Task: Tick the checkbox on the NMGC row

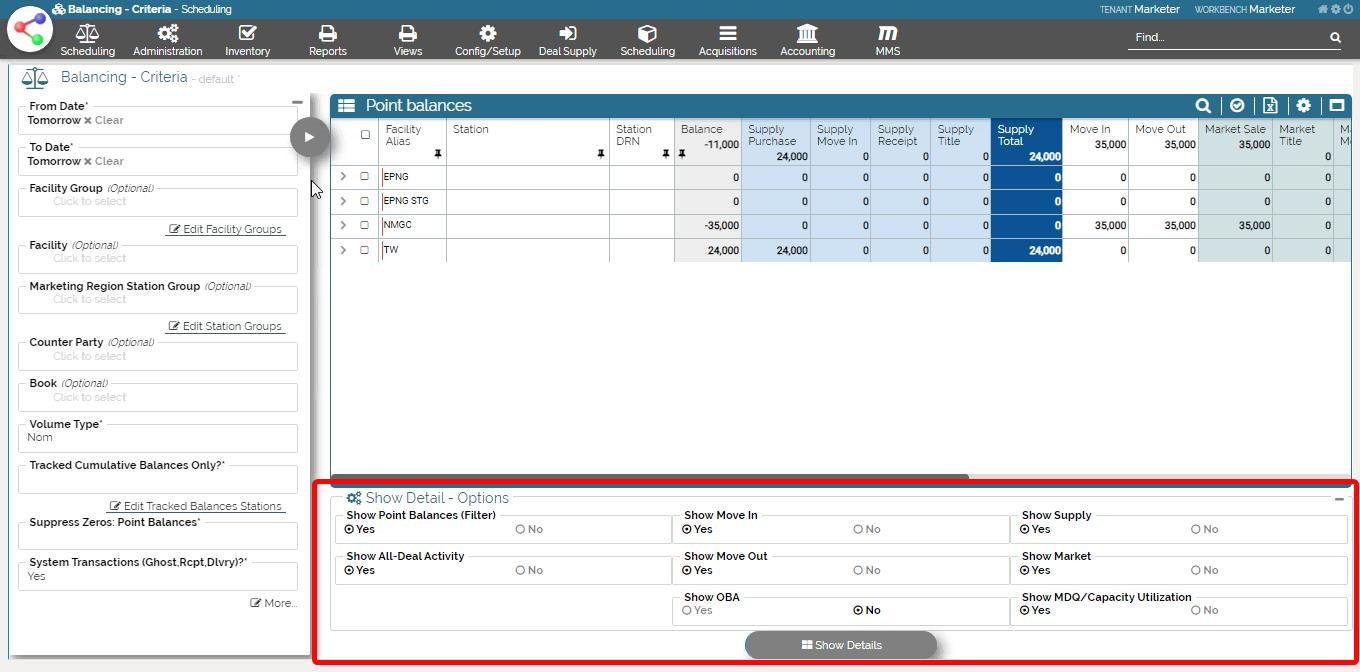Action: (364, 226)
